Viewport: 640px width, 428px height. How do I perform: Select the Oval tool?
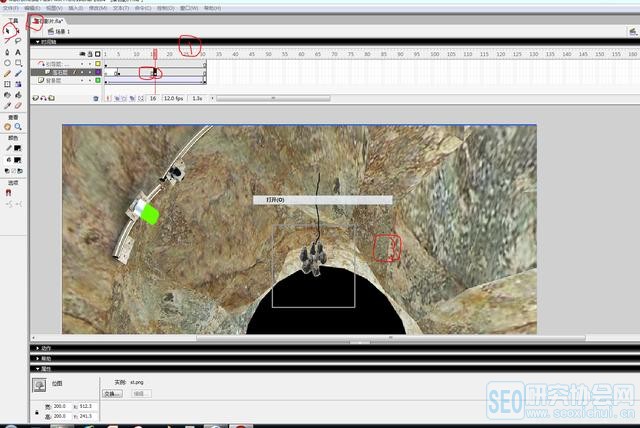pos(7,63)
